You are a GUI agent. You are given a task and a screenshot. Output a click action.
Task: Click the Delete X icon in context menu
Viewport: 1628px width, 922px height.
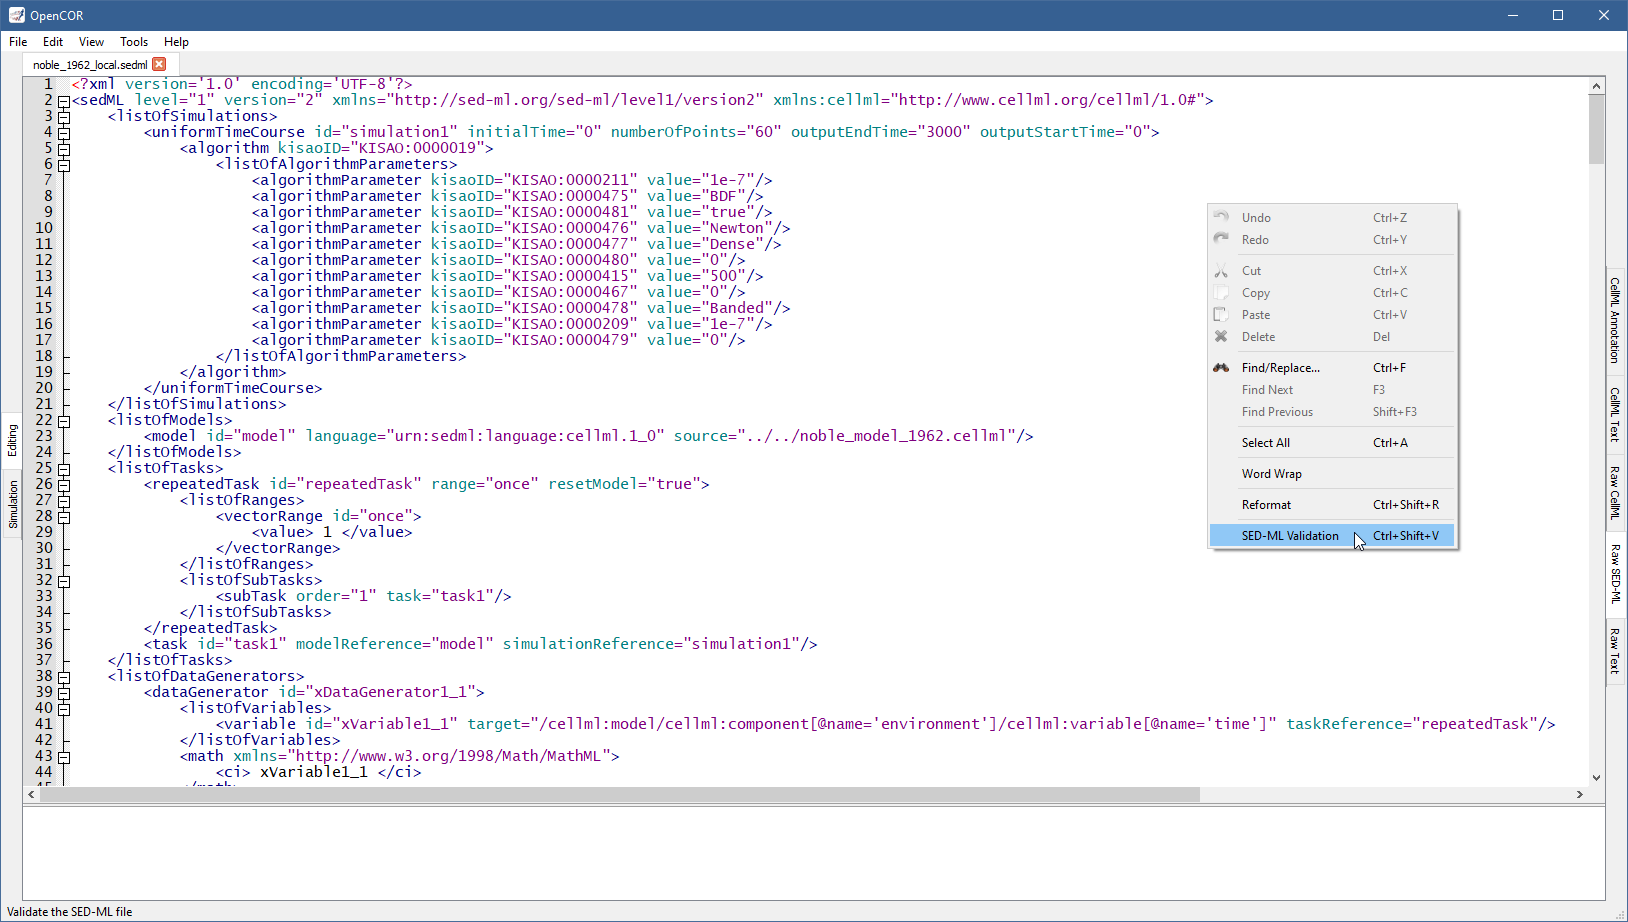[x=1221, y=337]
